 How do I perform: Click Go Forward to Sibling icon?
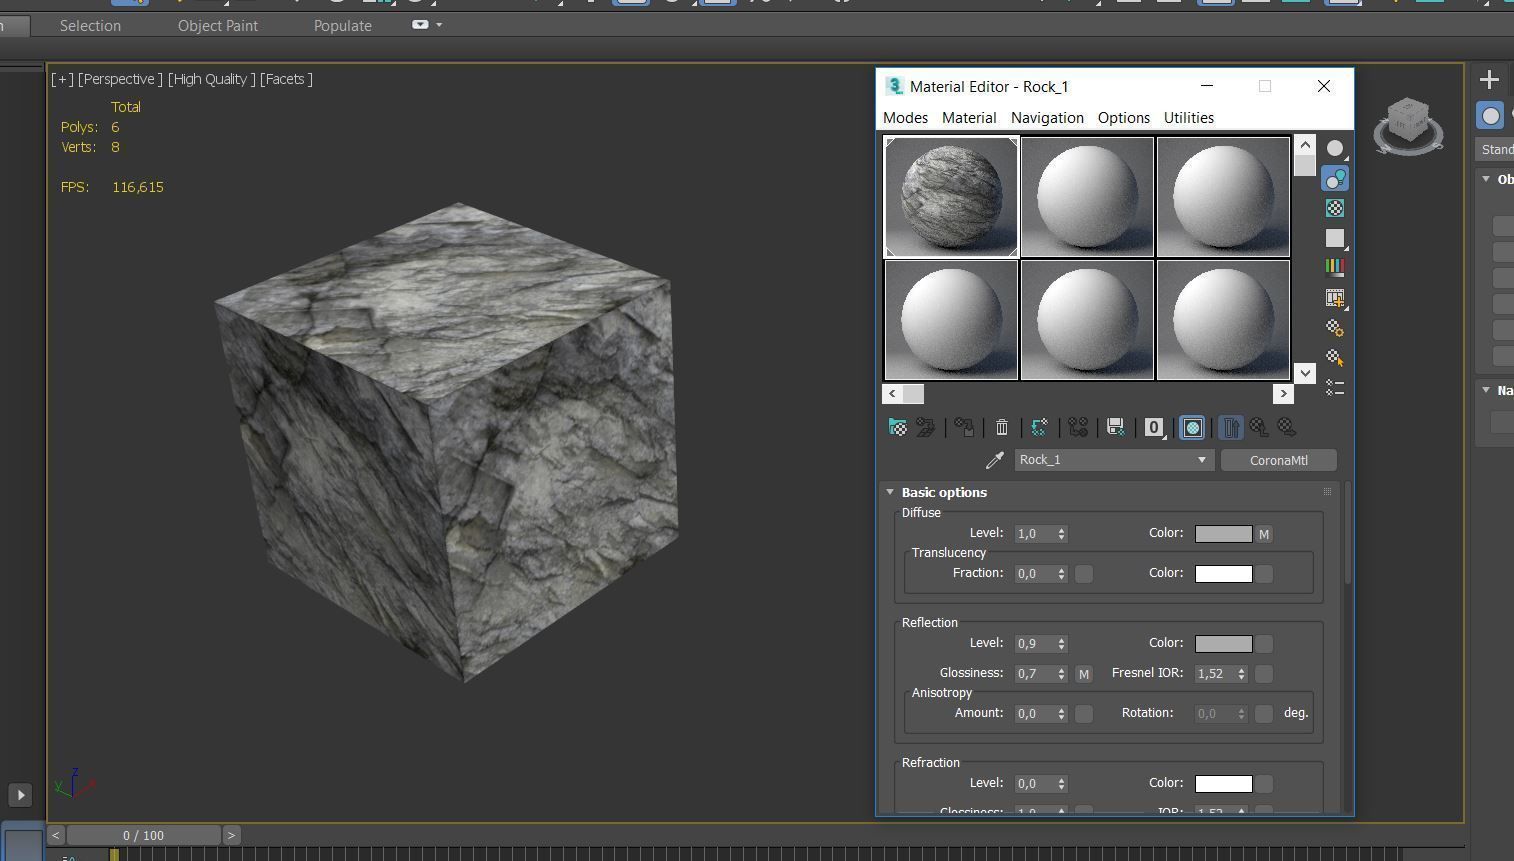point(1287,428)
